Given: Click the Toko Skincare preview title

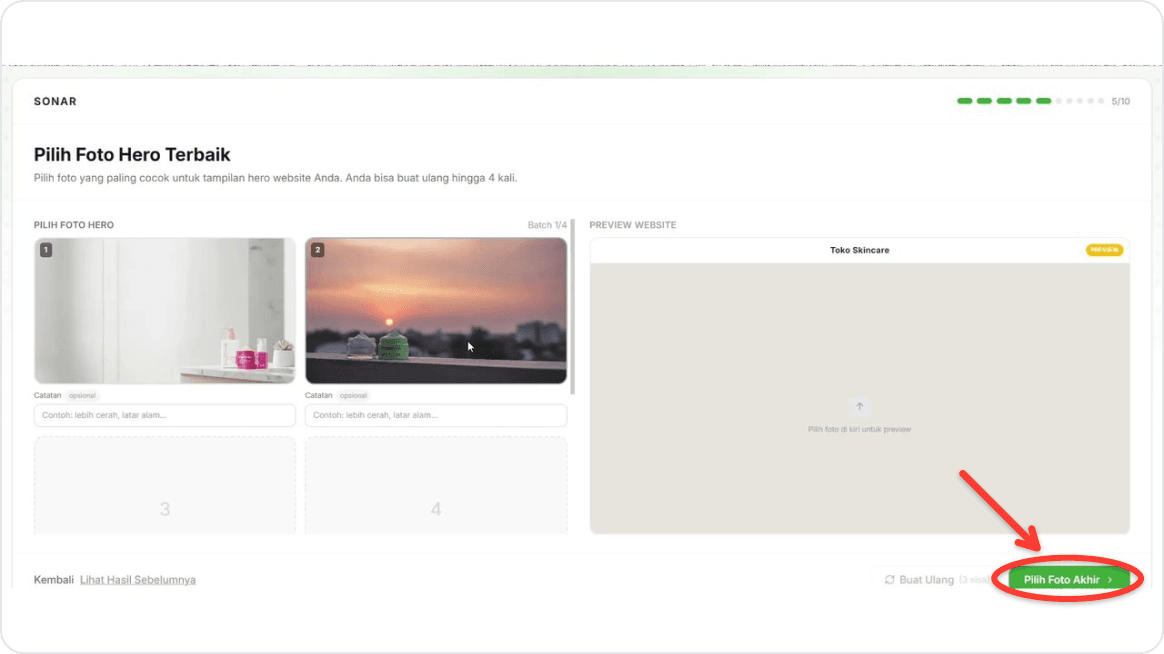Looking at the screenshot, I should click(860, 250).
